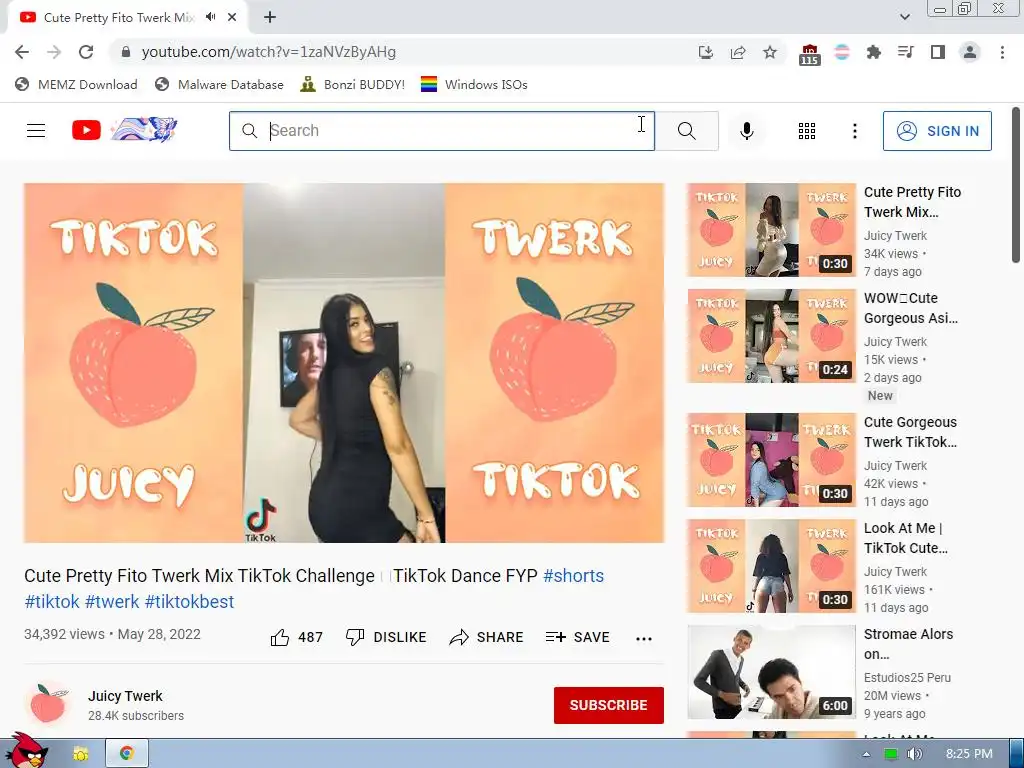Open the Juicy Twerk channel avatar
The width and height of the screenshot is (1024, 768).
[48, 705]
